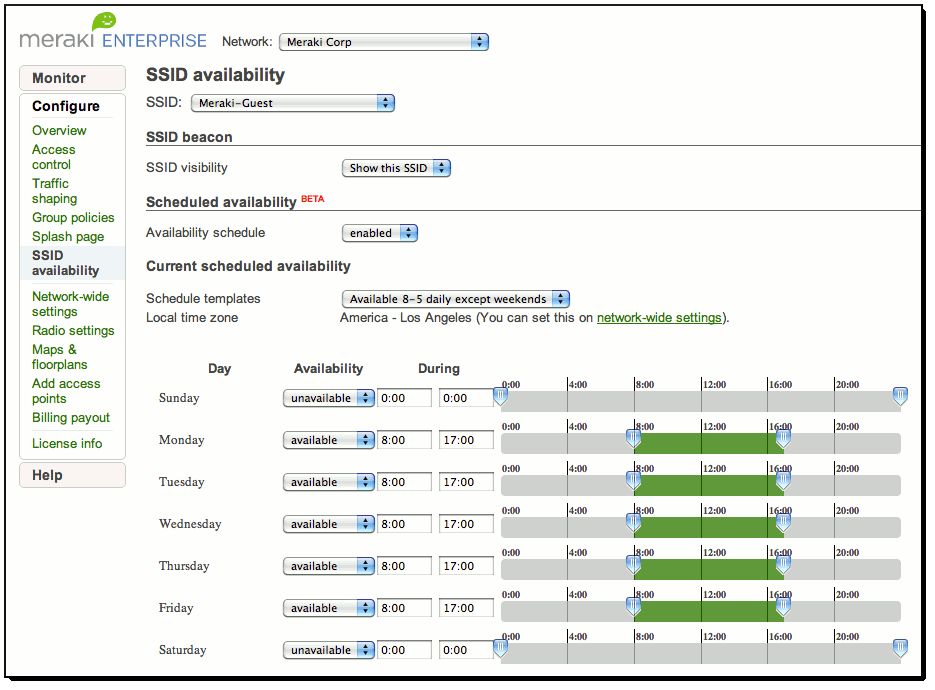Open the Schedule templates dropdown
935x690 pixels.
(456, 299)
